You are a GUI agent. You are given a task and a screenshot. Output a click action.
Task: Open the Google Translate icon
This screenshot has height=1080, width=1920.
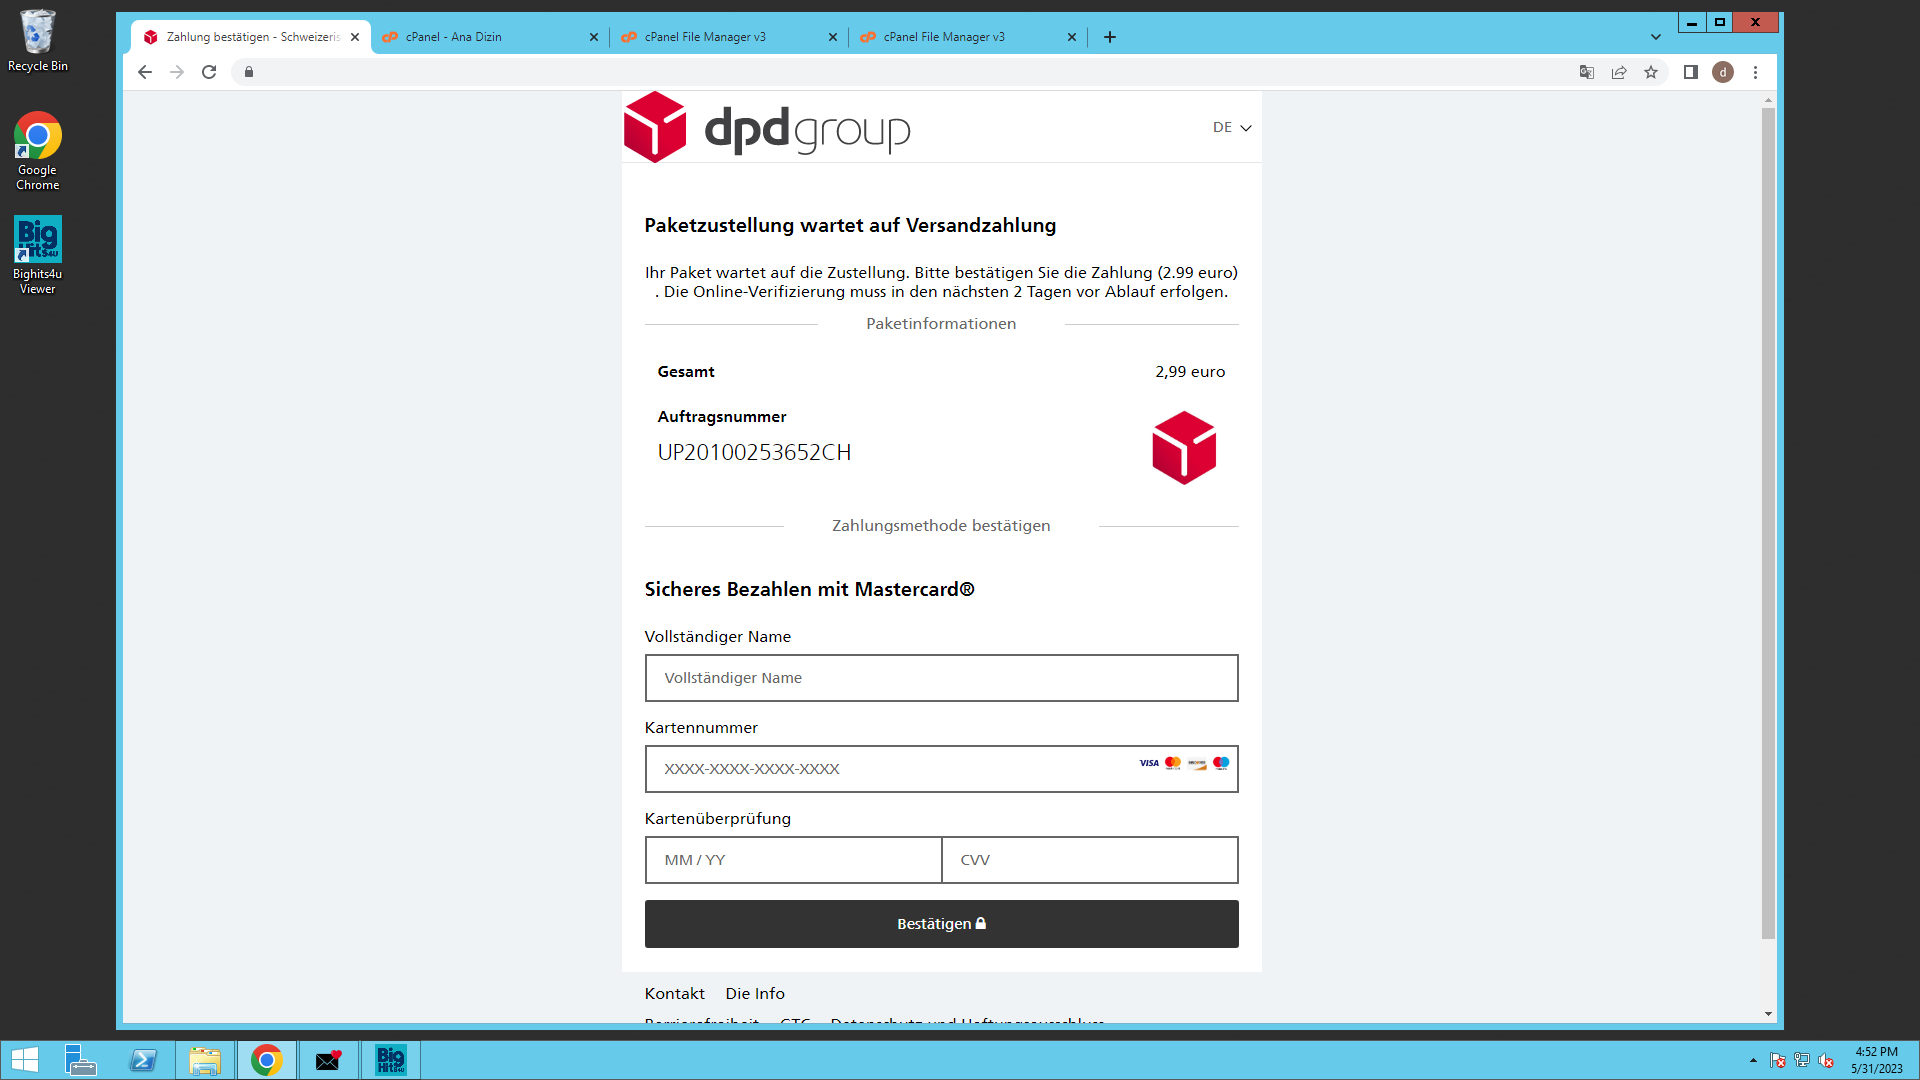1587,72
